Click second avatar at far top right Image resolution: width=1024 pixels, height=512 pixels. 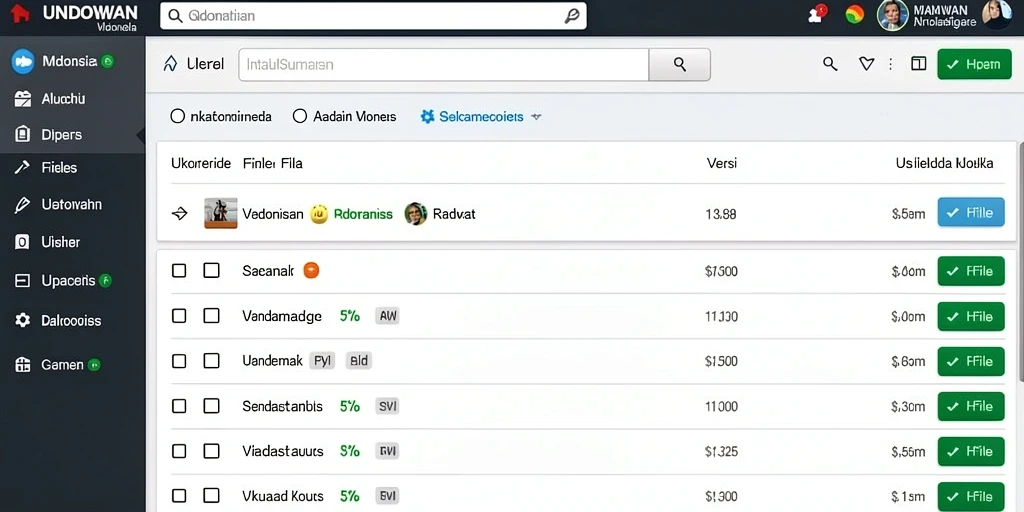[997, 14]
